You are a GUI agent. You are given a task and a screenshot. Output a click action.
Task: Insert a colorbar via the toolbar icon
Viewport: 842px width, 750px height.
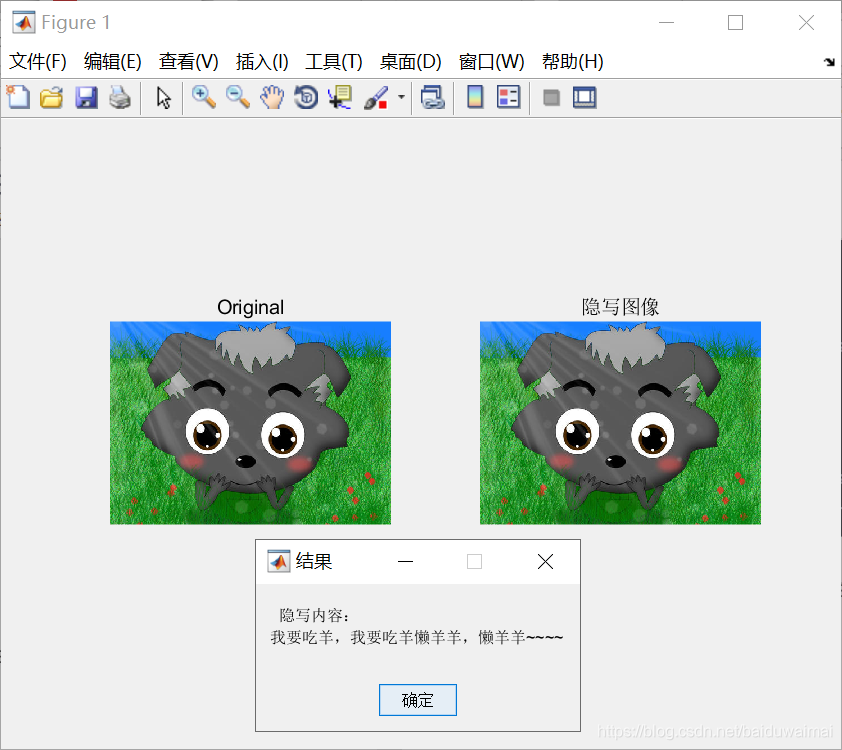[475, 98]
